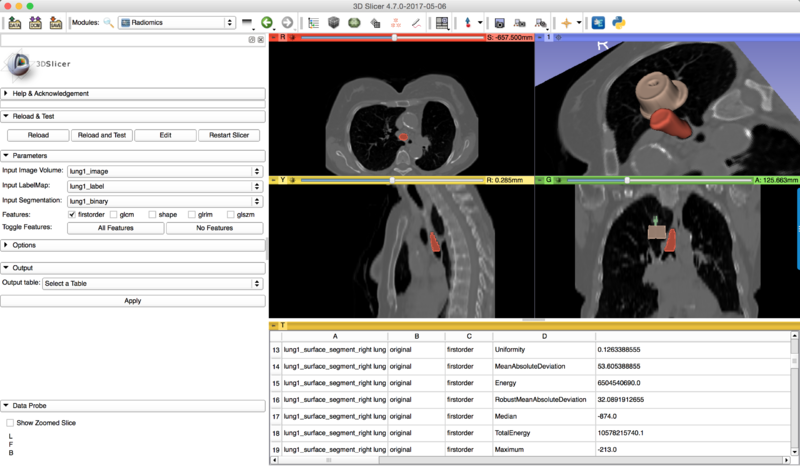This screenshot has height=466, width=800.
Task: Click the Restart Slicer button
Action: (229, 135)
